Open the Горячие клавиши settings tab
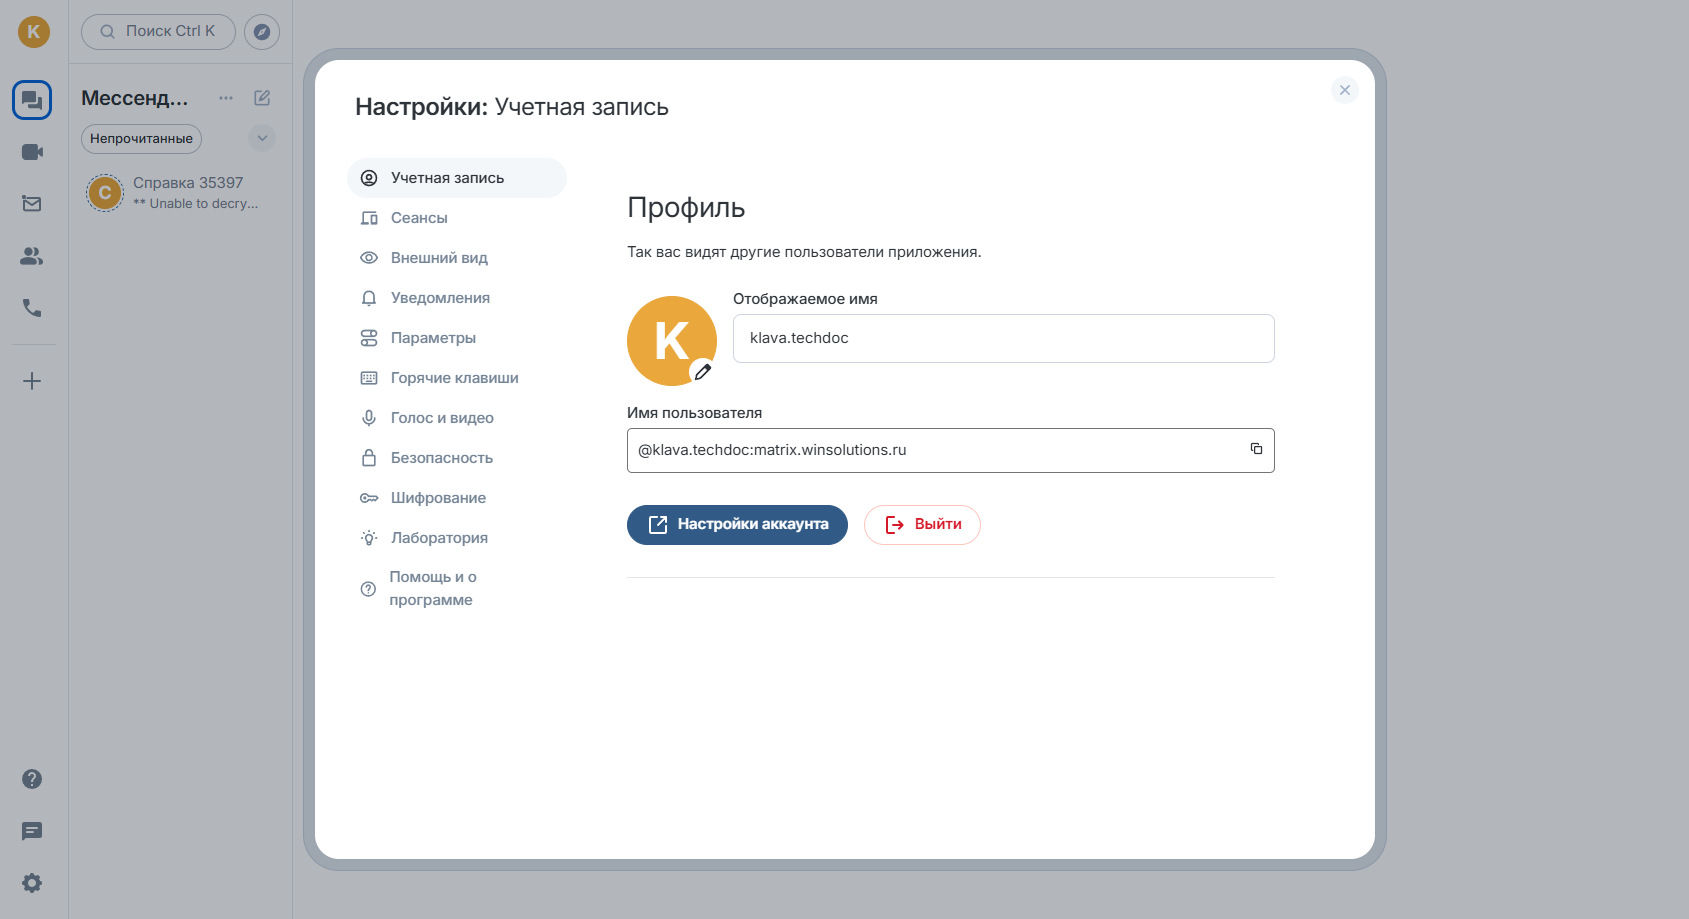1689x919 pixels. coord(457,378)
